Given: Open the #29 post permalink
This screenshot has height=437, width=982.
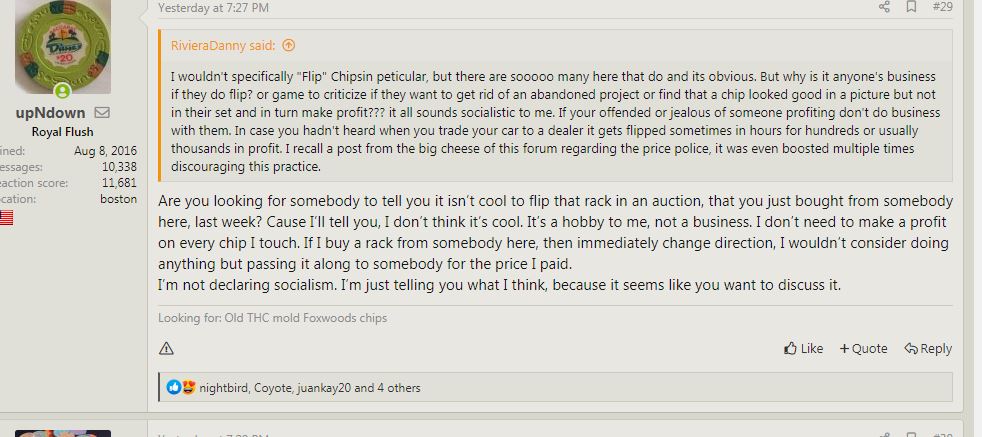Looking at the screenshot, I should 942,7.
